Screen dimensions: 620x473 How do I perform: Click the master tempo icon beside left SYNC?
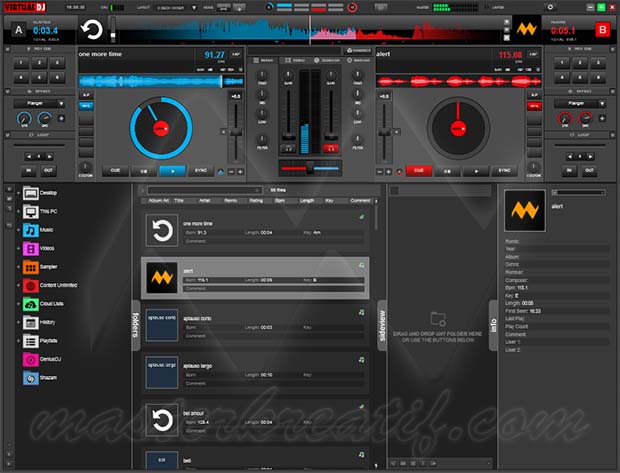pos(221,172)
